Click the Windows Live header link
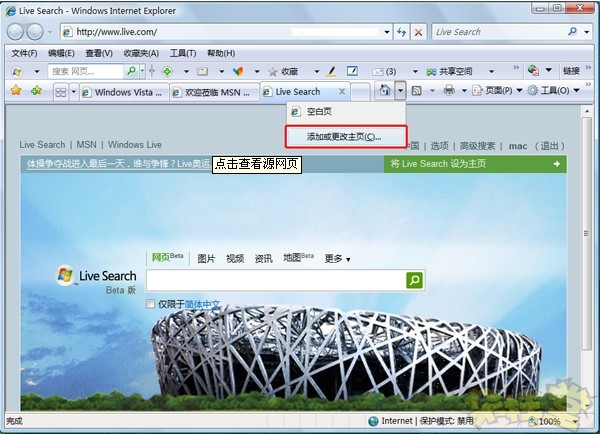Screen dimensions: 600x434 pyautogui.click(x=135, y=145)
